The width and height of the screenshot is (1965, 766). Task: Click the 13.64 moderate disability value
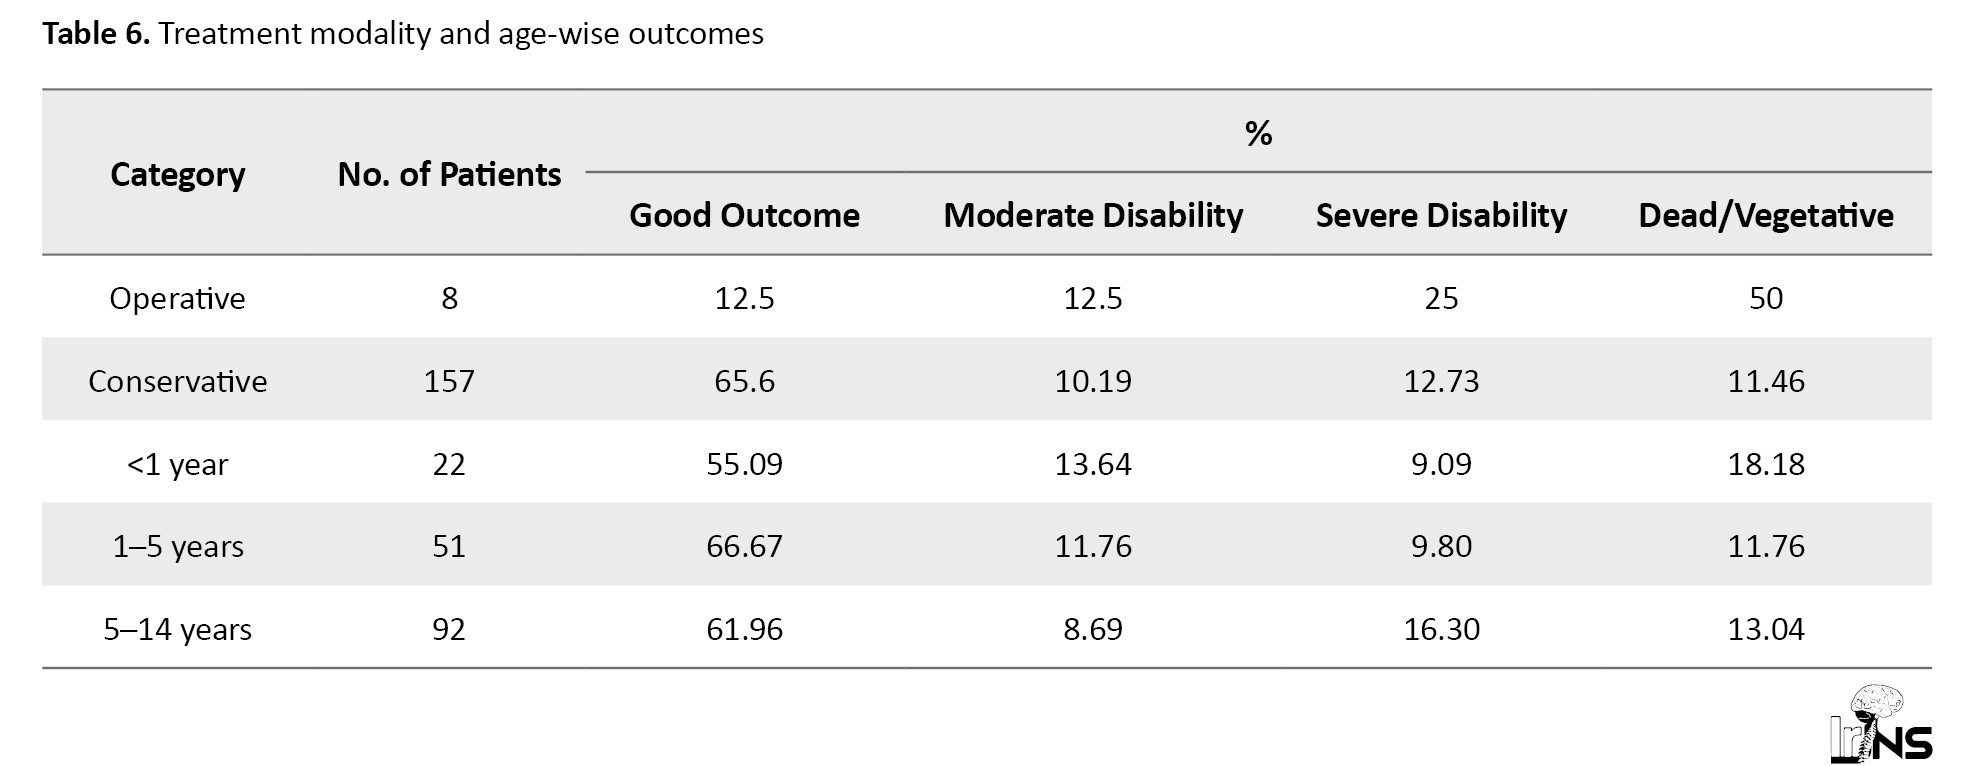coord(1093,464)
